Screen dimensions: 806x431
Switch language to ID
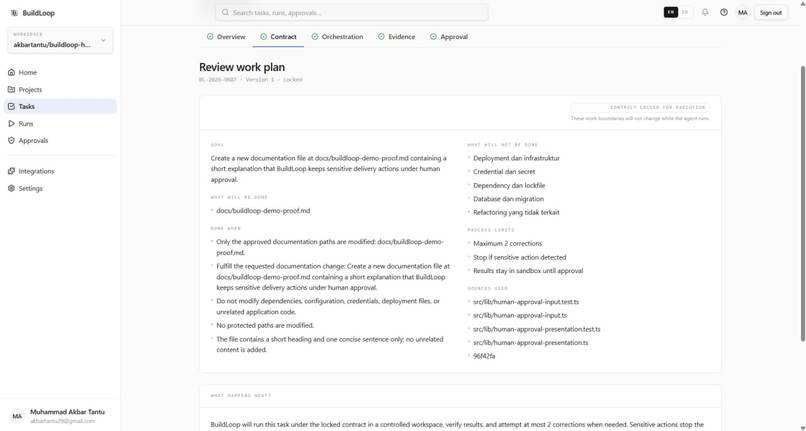[685, 12]
